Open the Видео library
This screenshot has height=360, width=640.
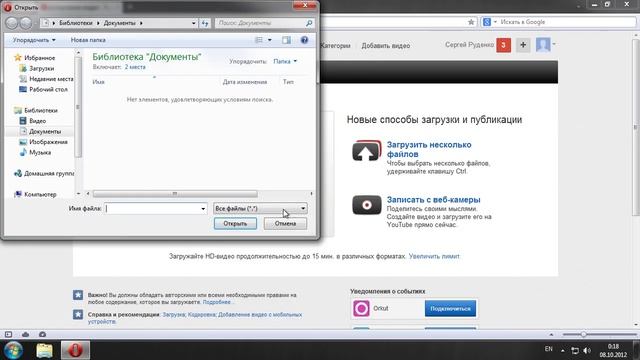(x=37, y=121)
